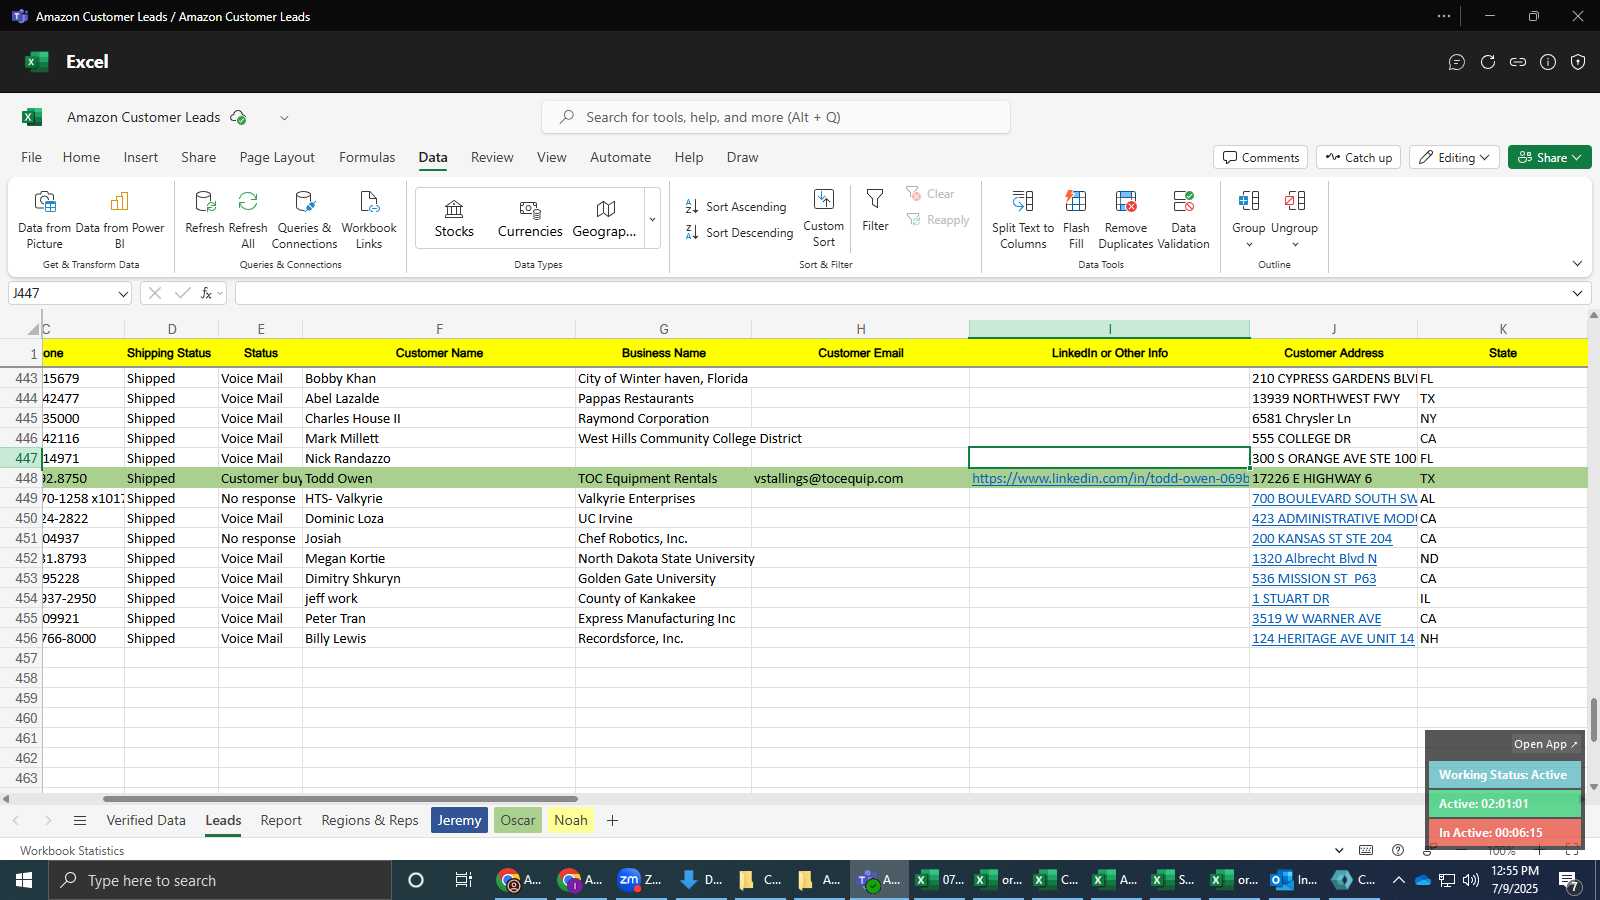Click the Ungroup outline icon

coord(1294,202)
